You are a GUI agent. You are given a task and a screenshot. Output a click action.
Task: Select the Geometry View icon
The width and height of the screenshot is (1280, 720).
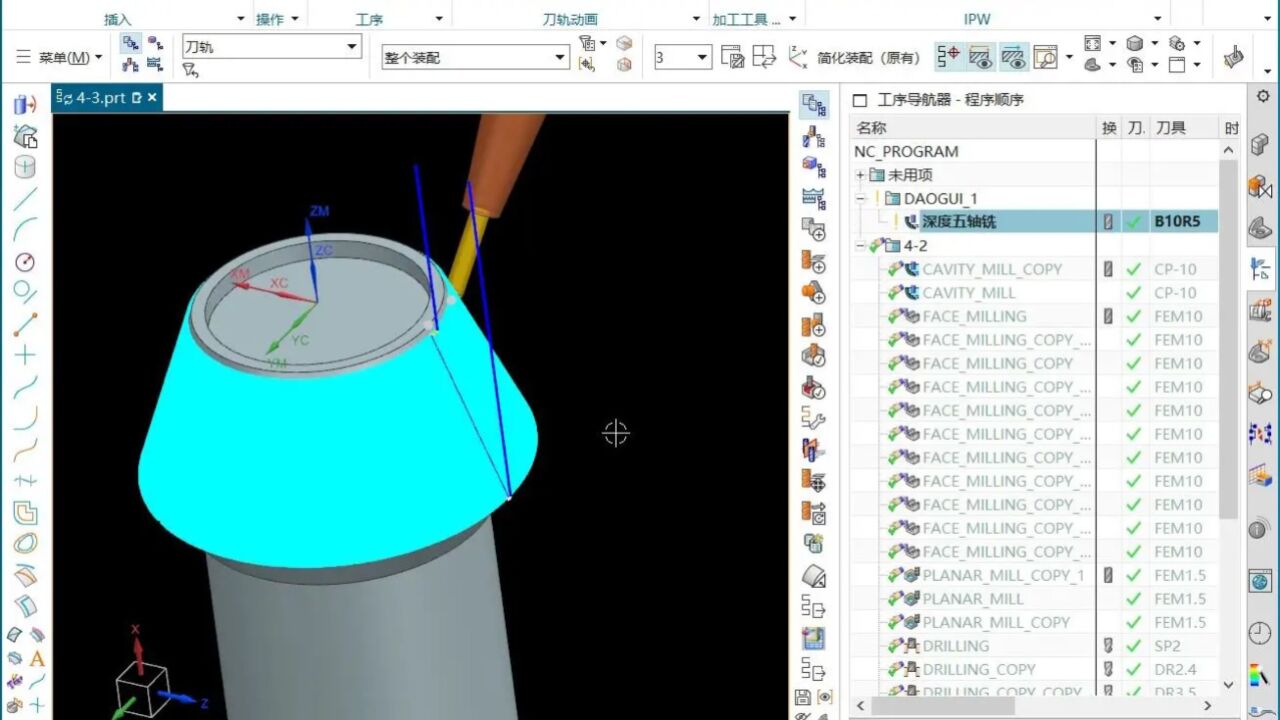click(814, 167)
